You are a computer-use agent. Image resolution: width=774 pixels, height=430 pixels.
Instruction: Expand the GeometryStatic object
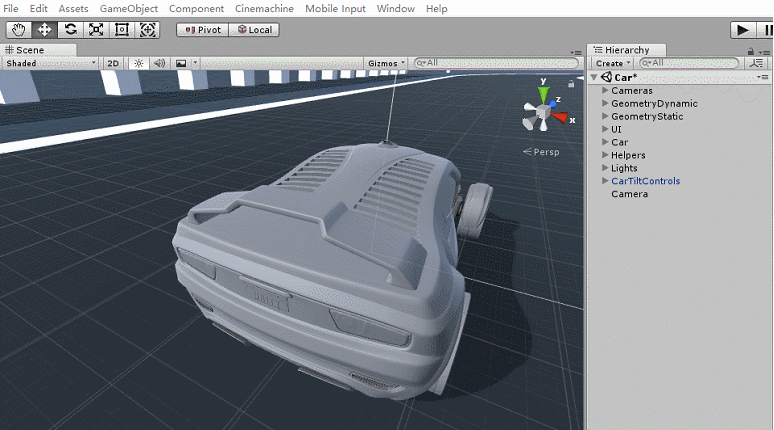pos(605,116)
